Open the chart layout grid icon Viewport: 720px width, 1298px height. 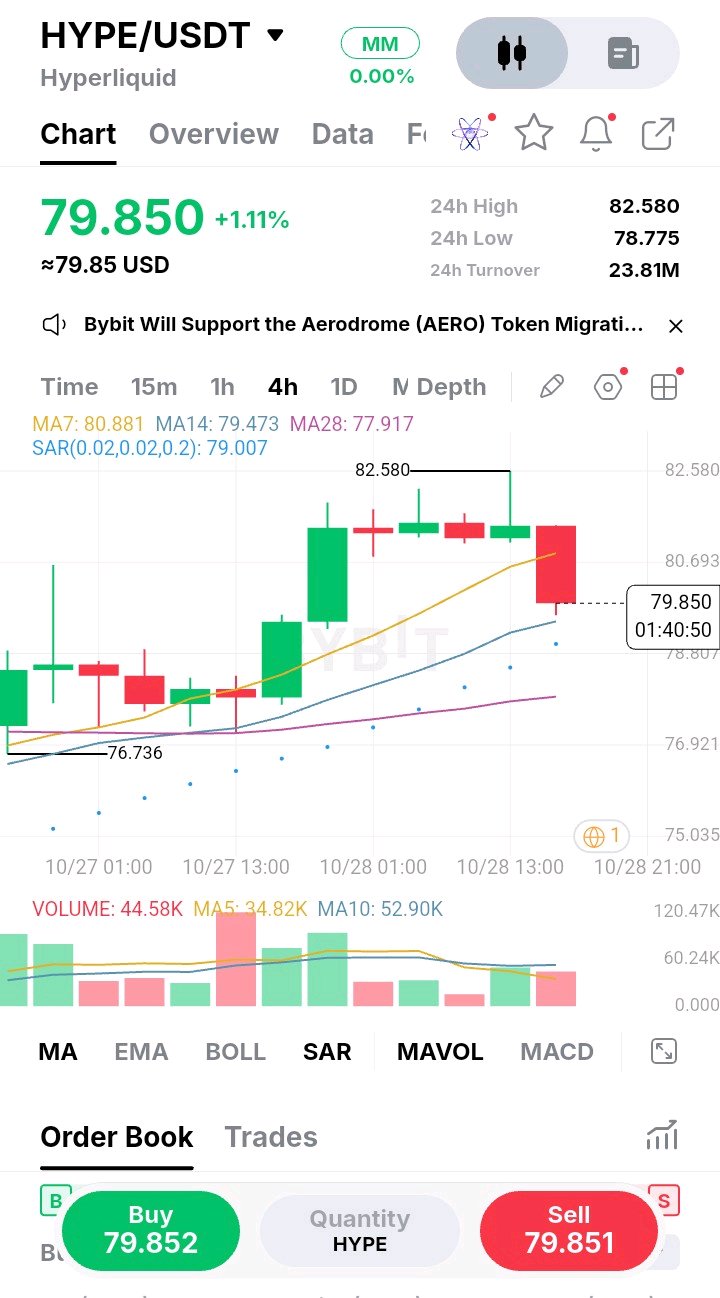point(664,387)
